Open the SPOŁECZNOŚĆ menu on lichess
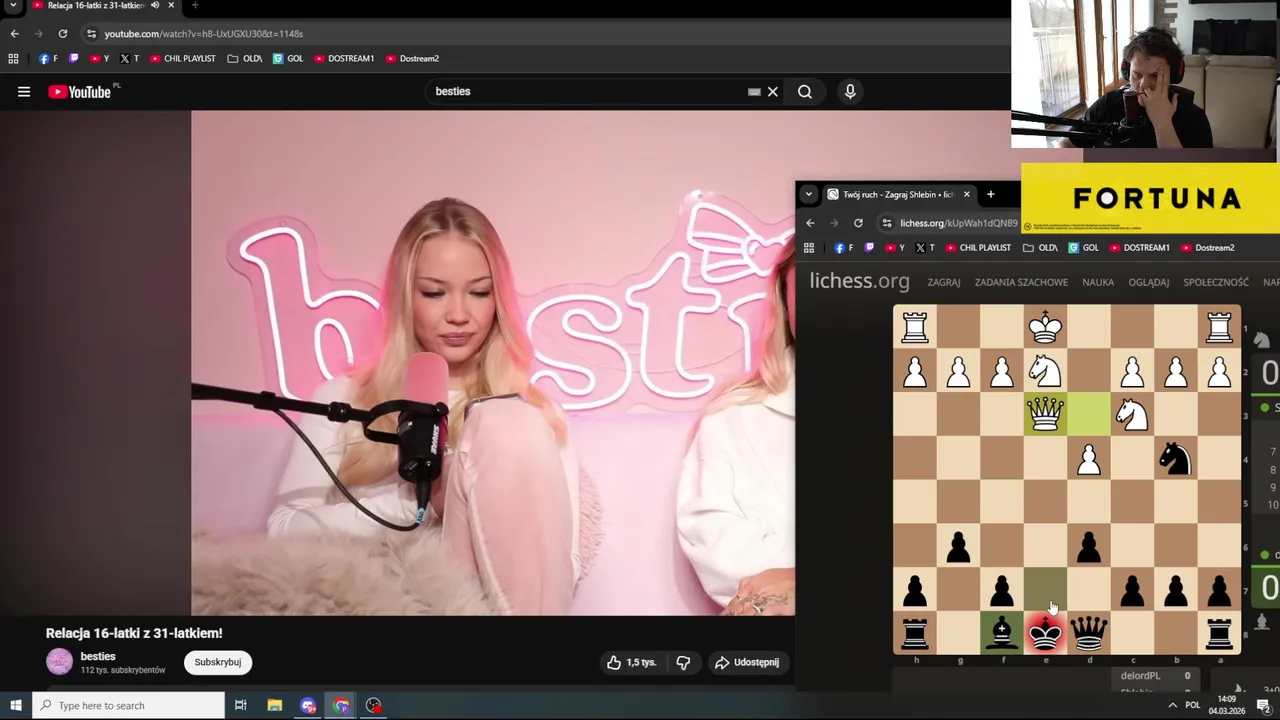 1216,282
